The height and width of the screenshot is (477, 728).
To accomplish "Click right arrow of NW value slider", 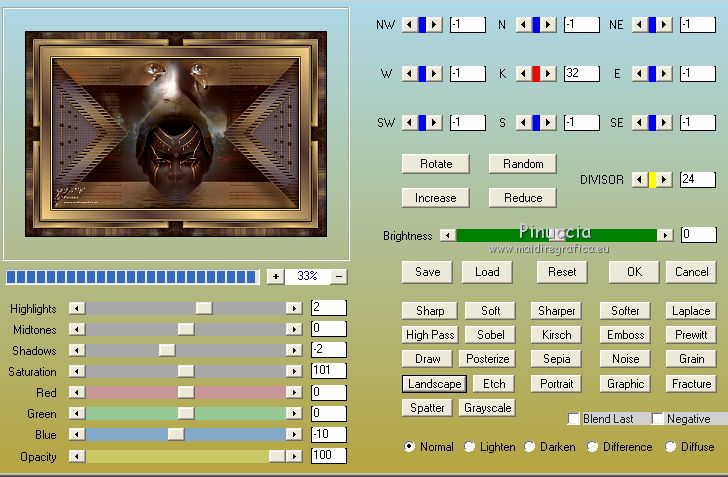I will click(435, 24).
